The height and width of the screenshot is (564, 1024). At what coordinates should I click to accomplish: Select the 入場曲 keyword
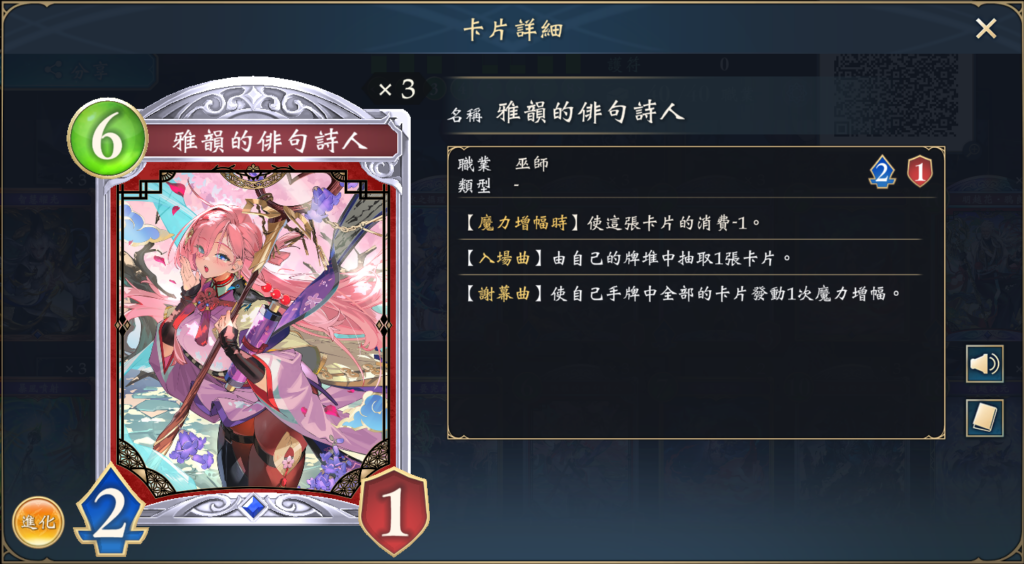504,258
